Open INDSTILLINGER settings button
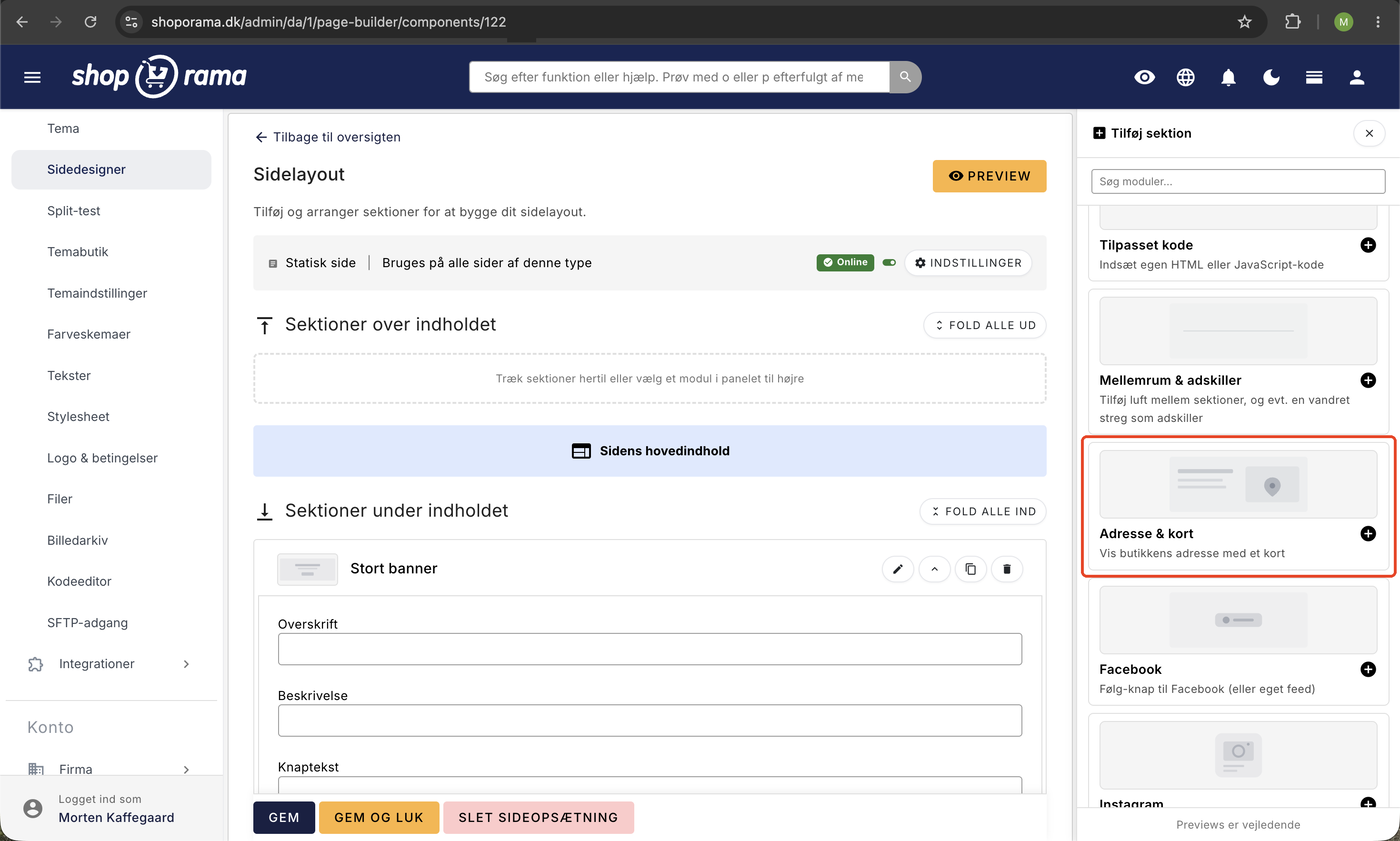 point(968,263)
